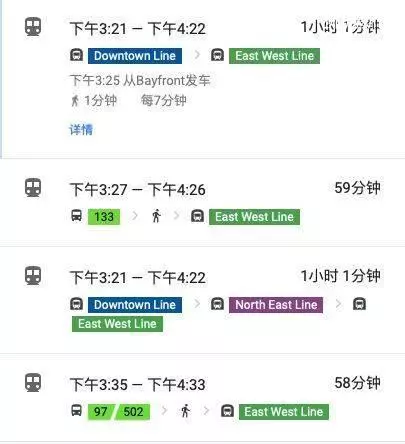
Task: Click the chevron after the first Downtown Line badge
Action: 197,55
